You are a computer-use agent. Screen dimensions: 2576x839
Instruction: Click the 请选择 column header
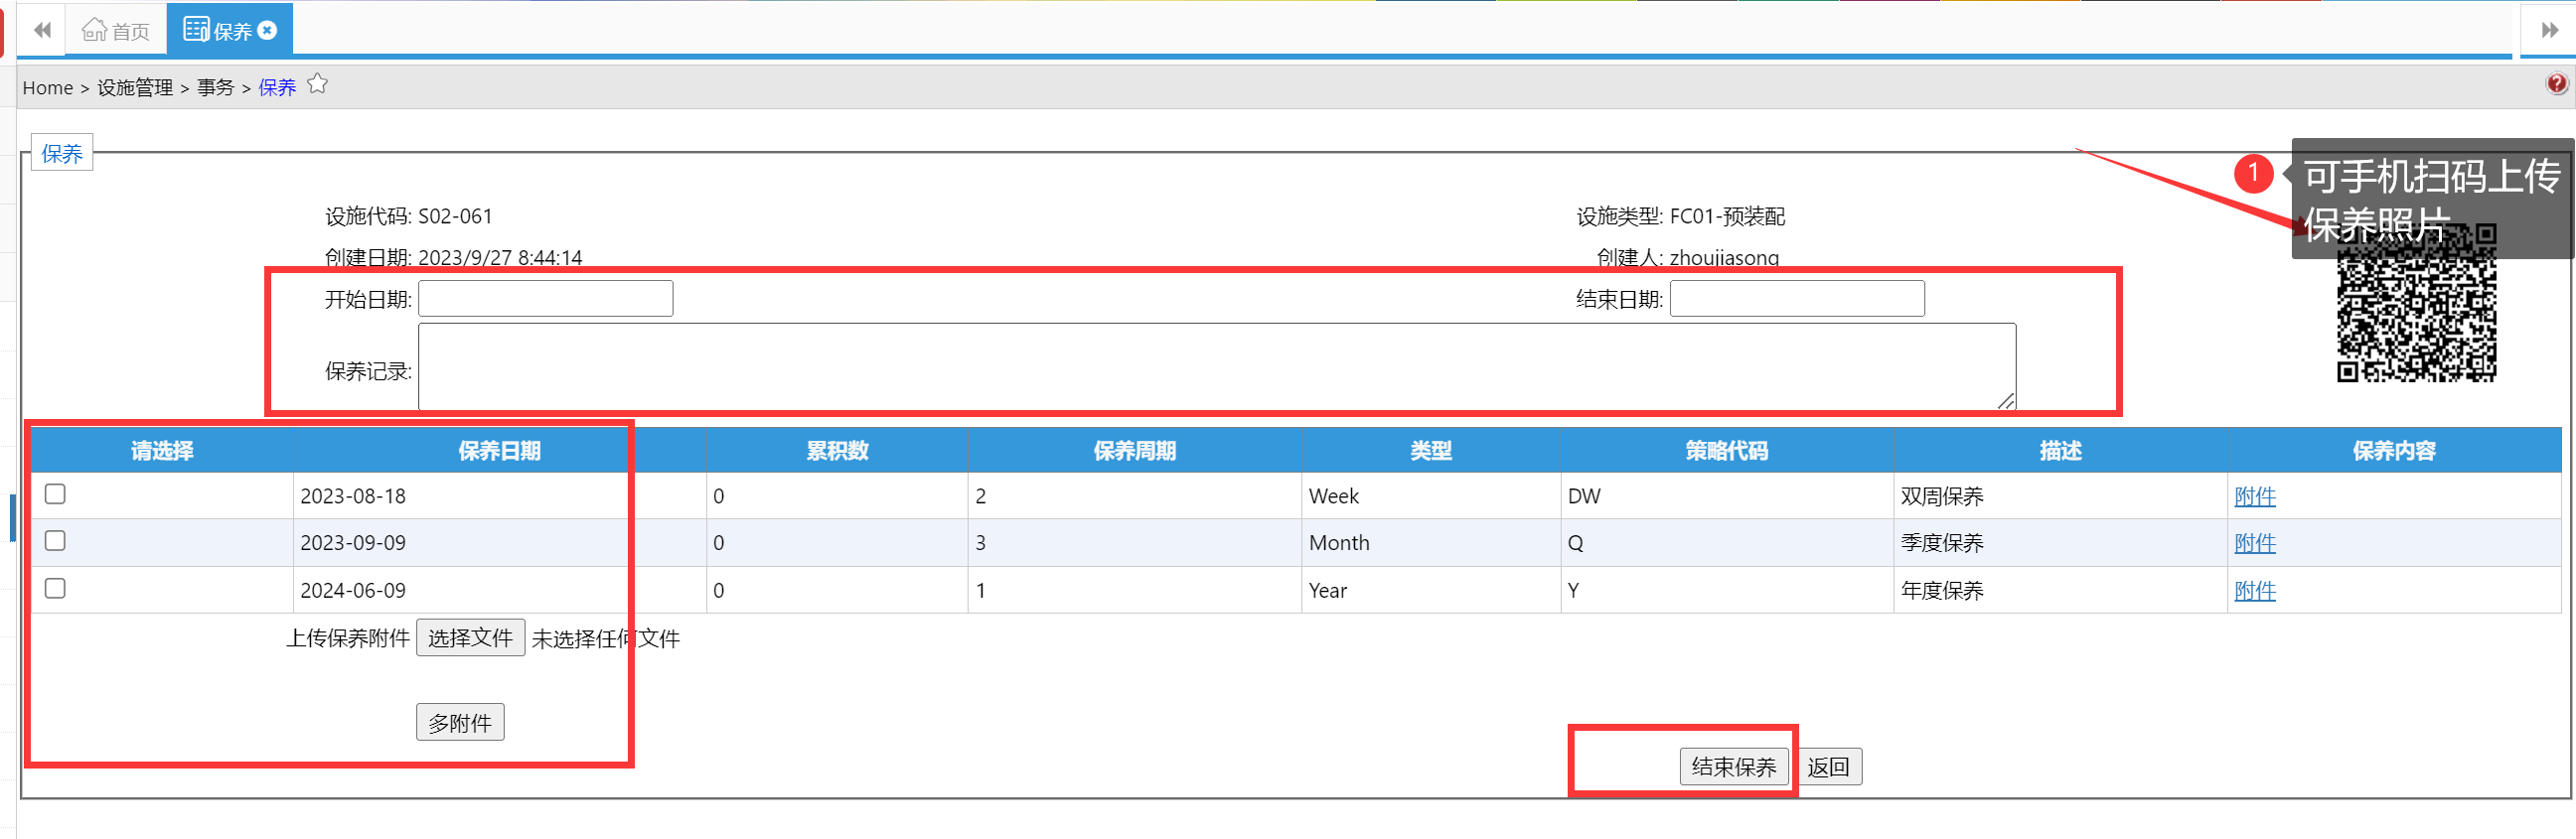(162, 451)
